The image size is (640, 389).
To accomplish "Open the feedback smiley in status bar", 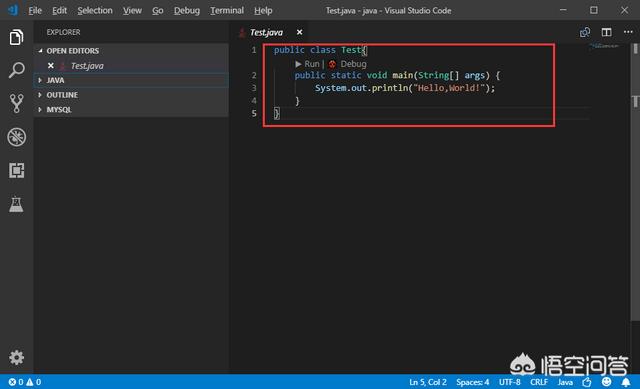I will pos(607,382).
